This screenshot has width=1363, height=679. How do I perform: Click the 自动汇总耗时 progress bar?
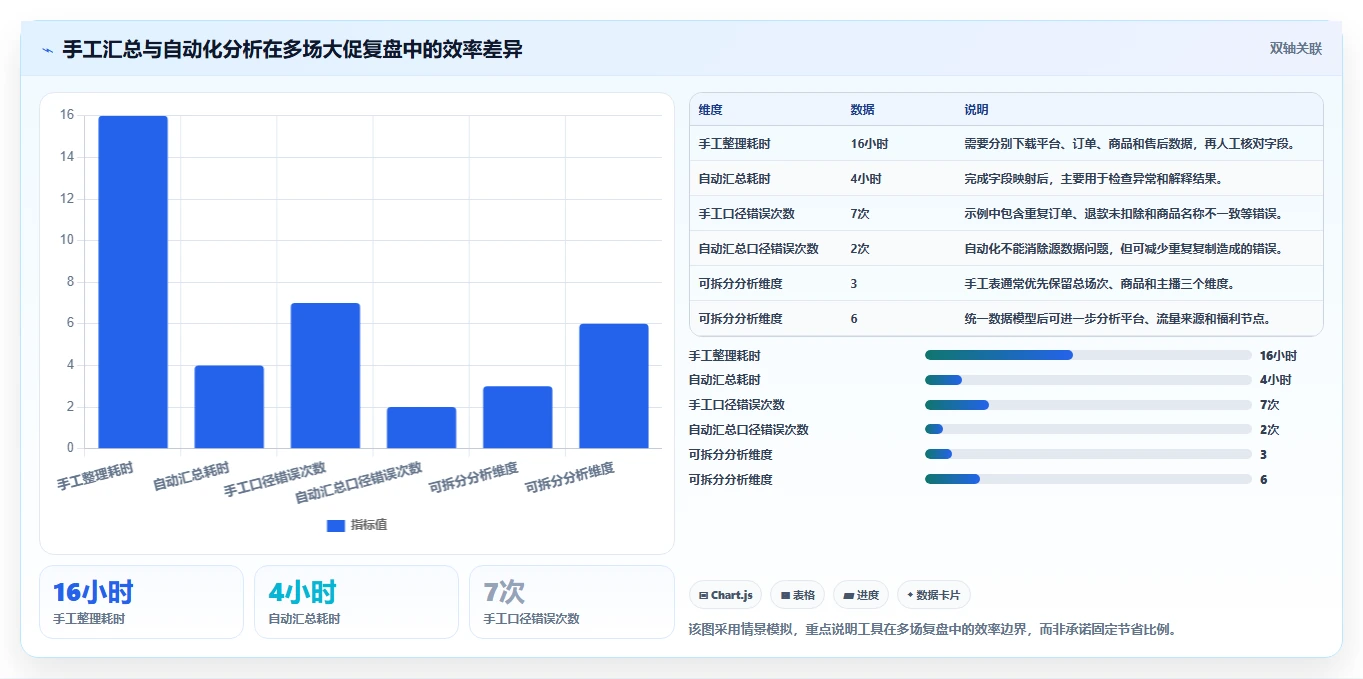(x=1089, y=380)
